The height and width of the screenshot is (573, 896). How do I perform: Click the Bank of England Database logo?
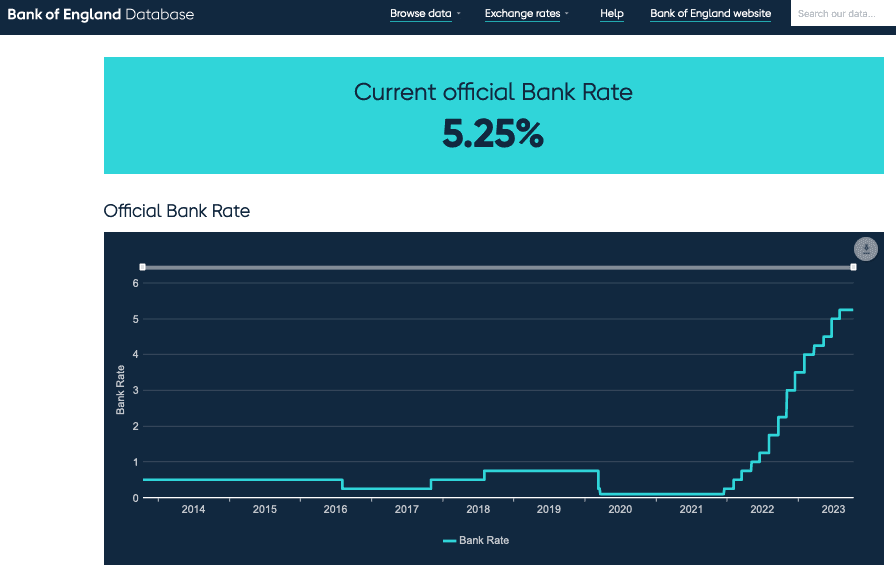tap(101, 14)
